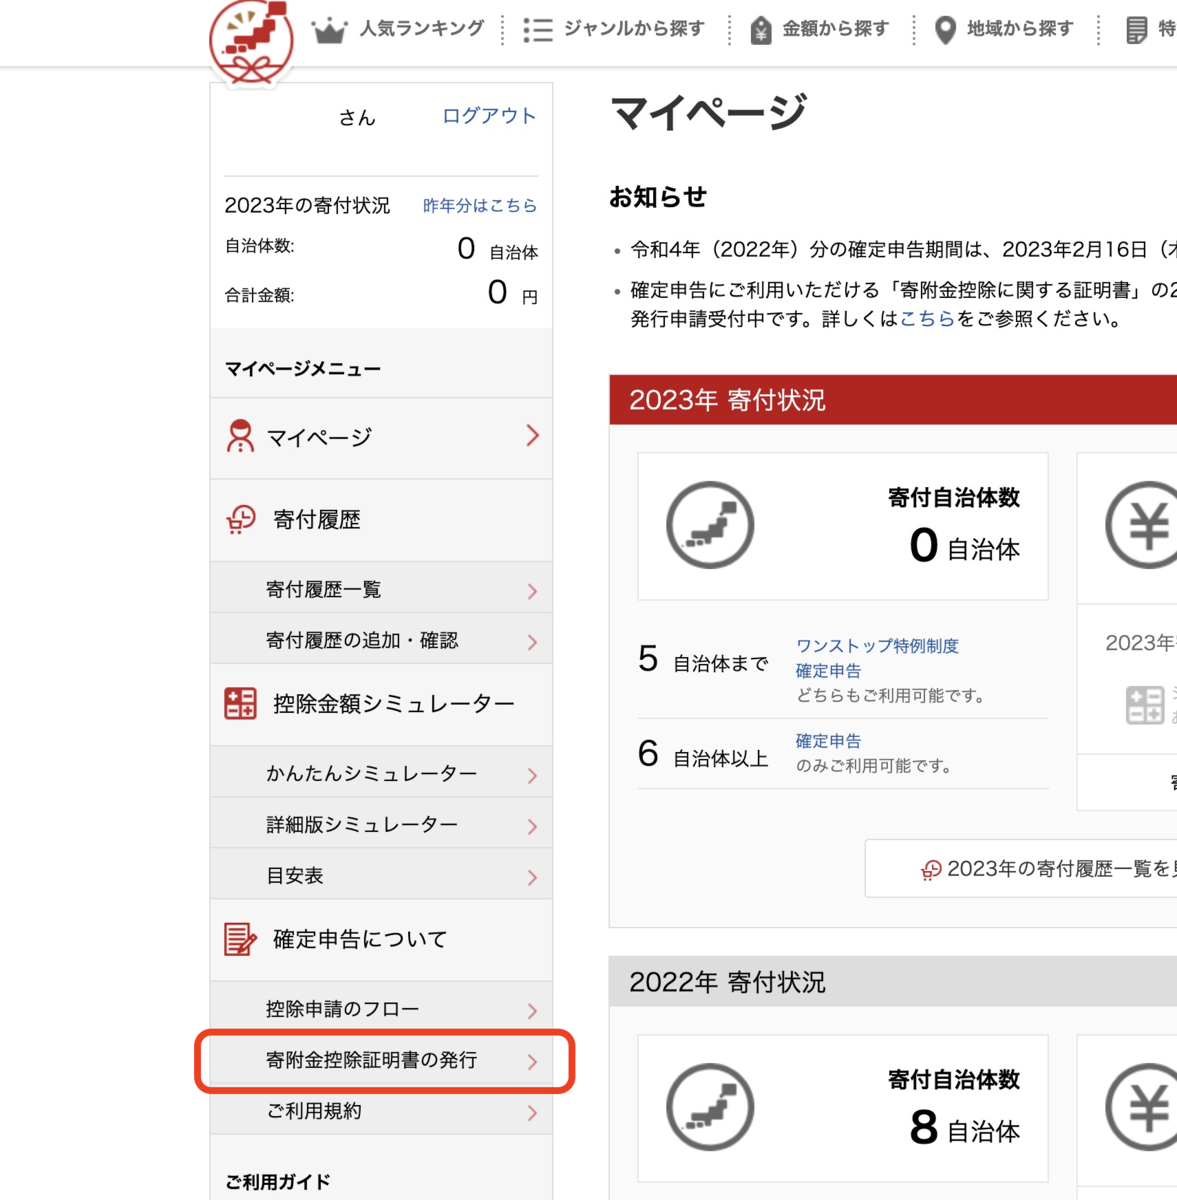Click こちら link in the お知らせ notice
The image size is (1177, 1200).
(x=927, y=319)
